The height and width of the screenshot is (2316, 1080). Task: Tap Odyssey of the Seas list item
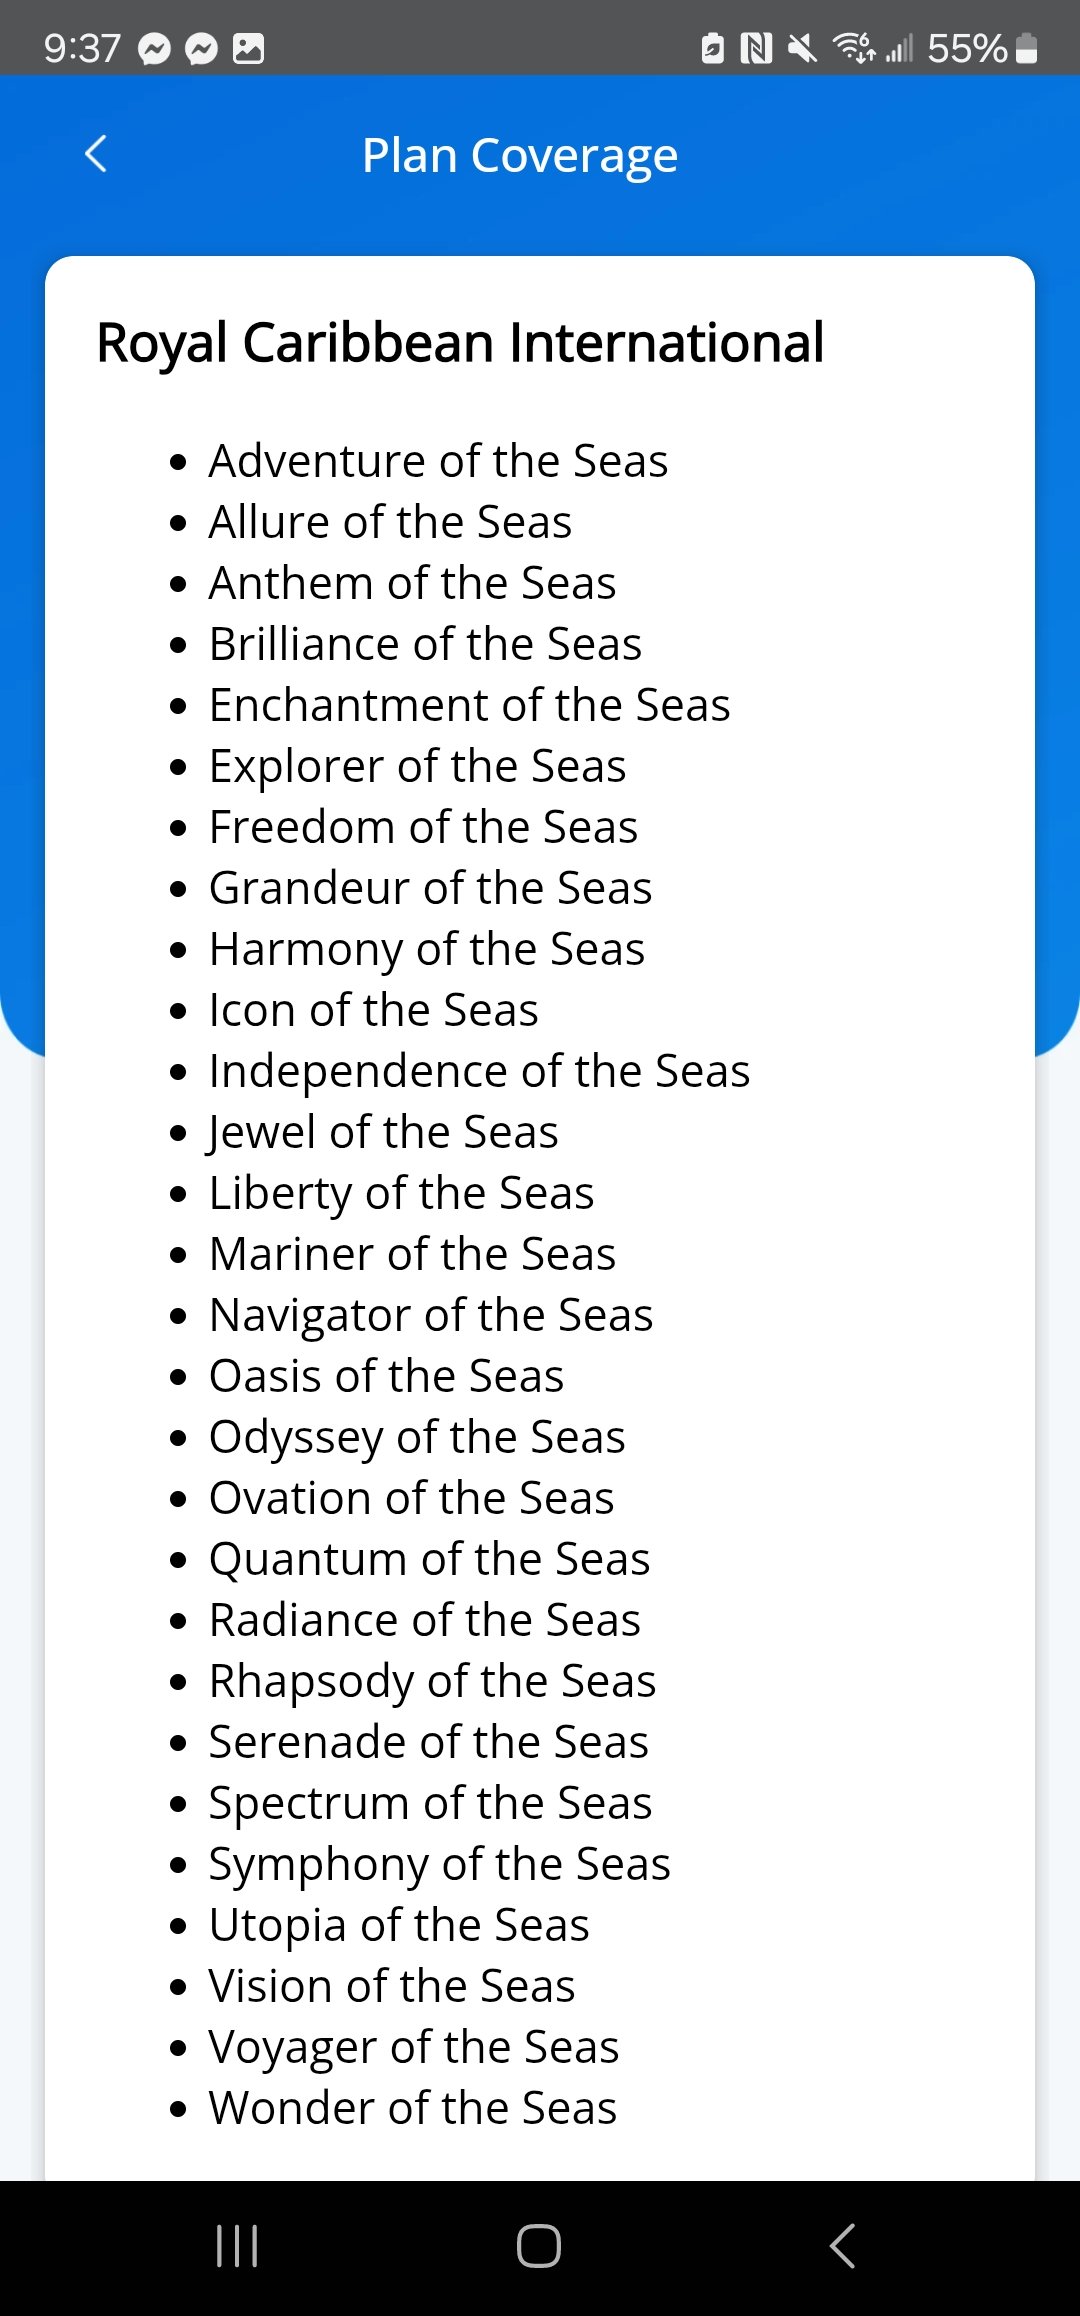(417, 1437)
